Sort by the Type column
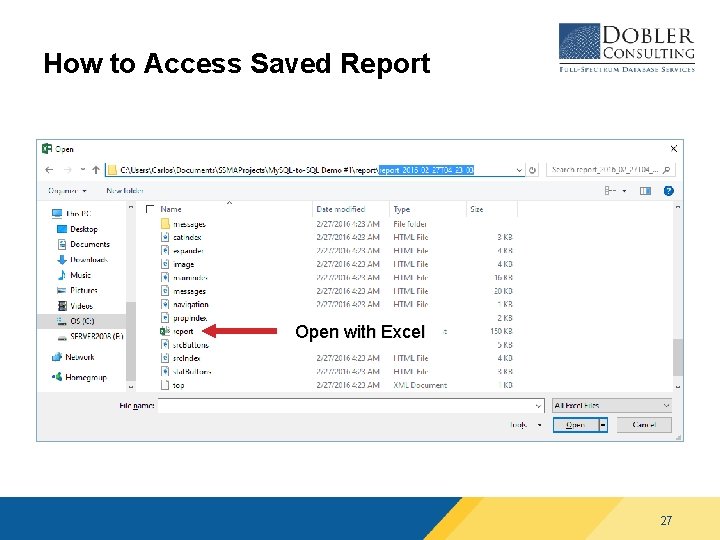This screenshot has width=720, height=540. (x=402, y=209)
